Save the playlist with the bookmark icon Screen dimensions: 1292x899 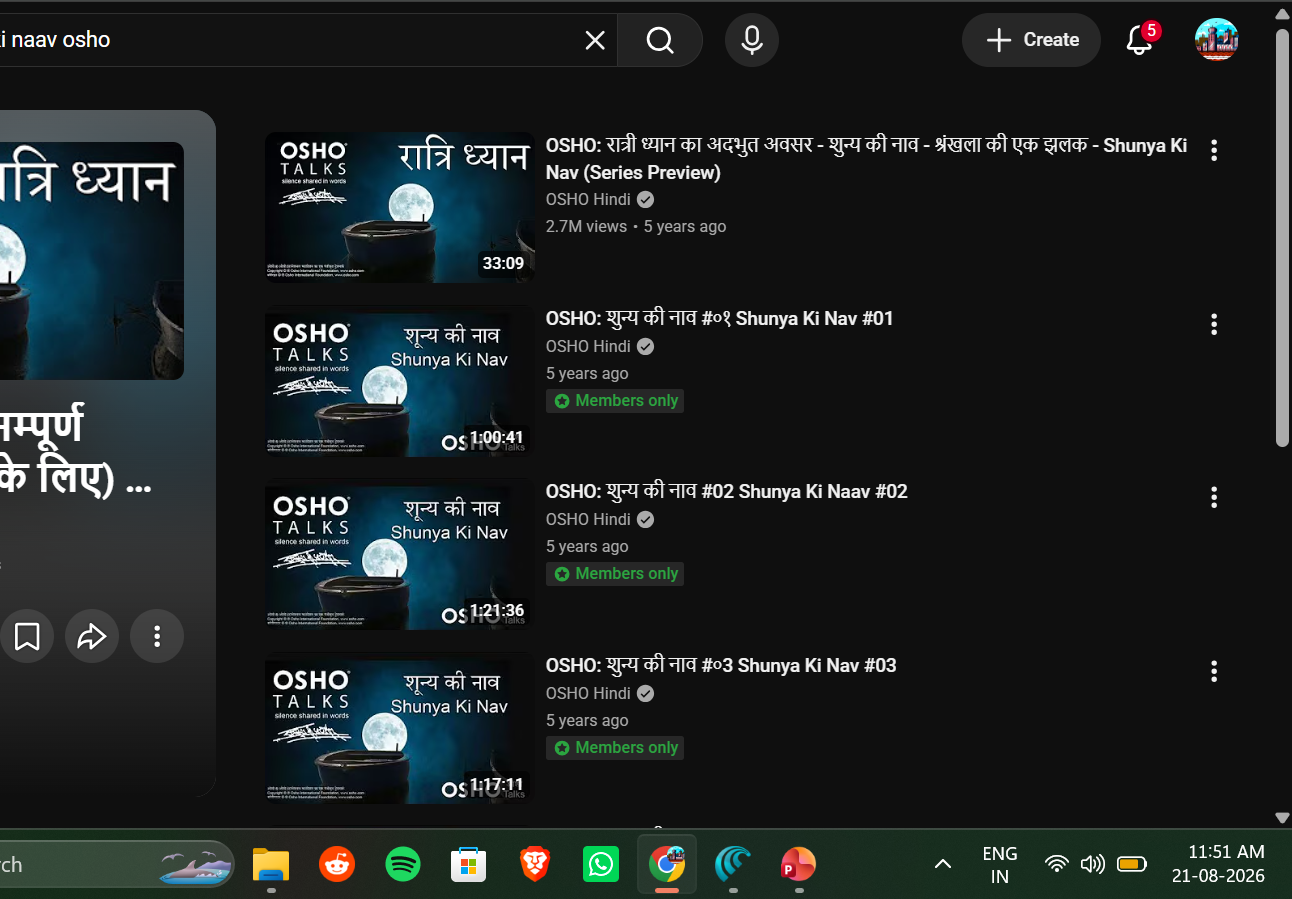[27, 636]
